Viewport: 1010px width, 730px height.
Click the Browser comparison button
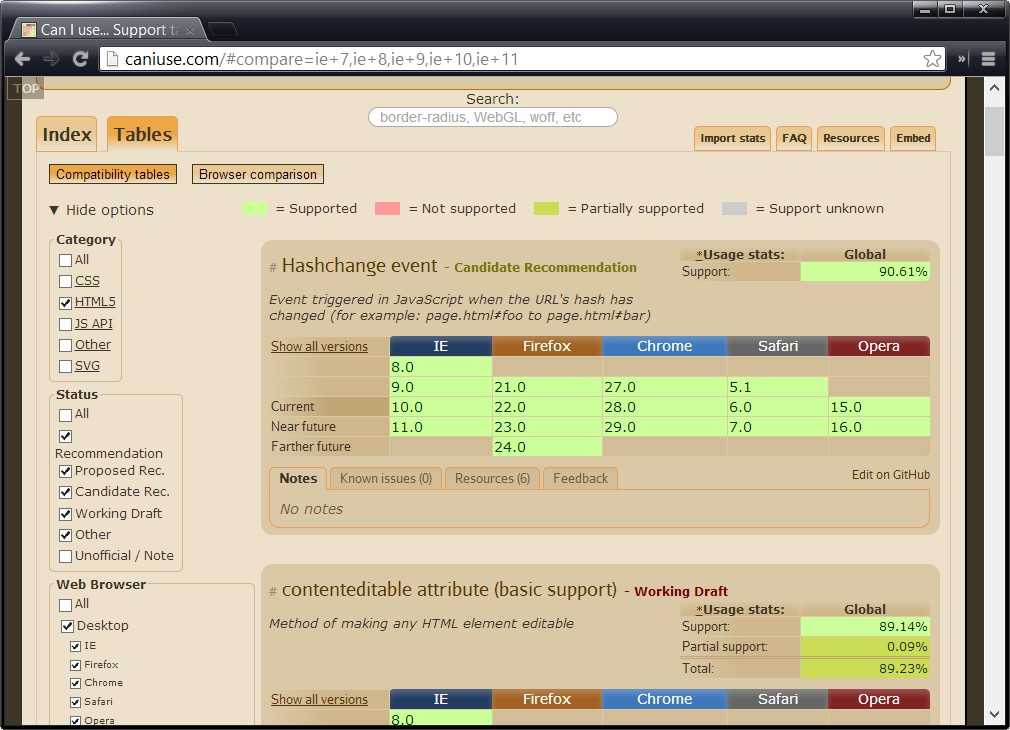(x=258, y=174)
